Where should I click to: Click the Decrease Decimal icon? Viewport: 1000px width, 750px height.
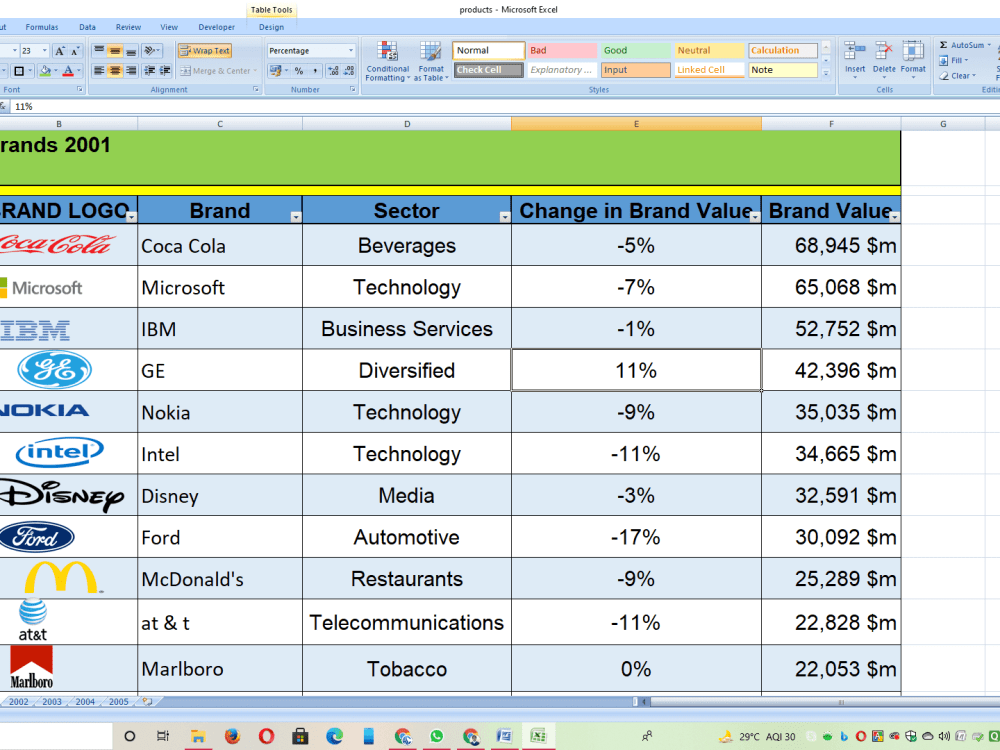[x=349, y=71]
